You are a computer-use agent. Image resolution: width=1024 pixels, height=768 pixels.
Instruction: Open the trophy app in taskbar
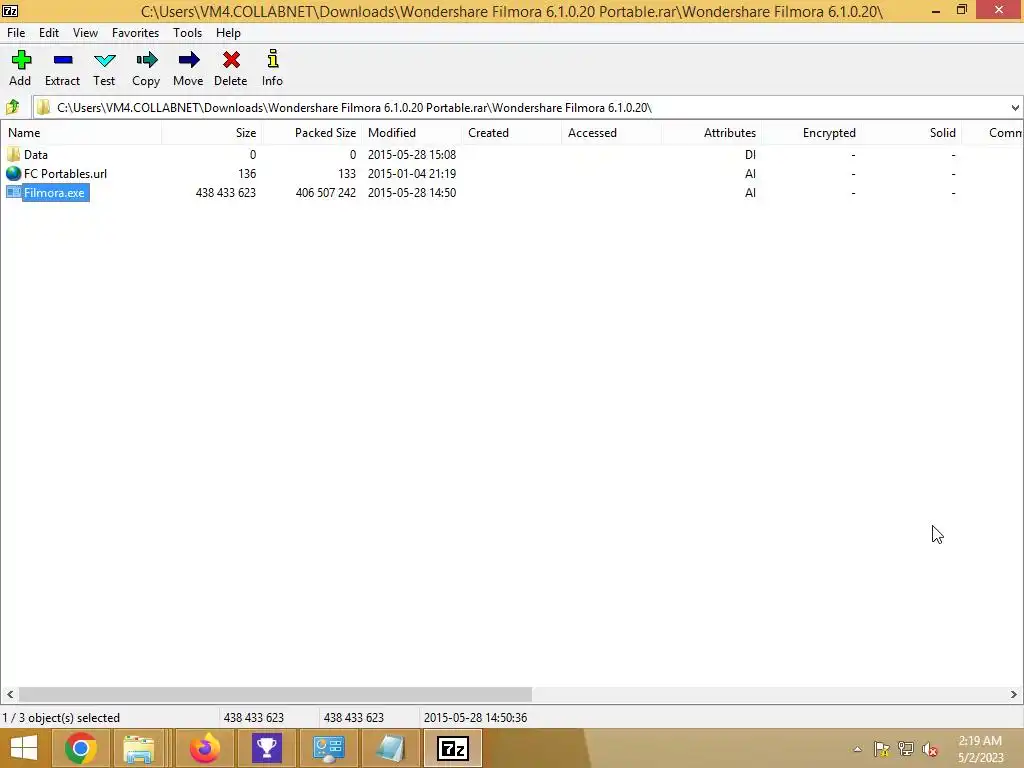[266, 748]
